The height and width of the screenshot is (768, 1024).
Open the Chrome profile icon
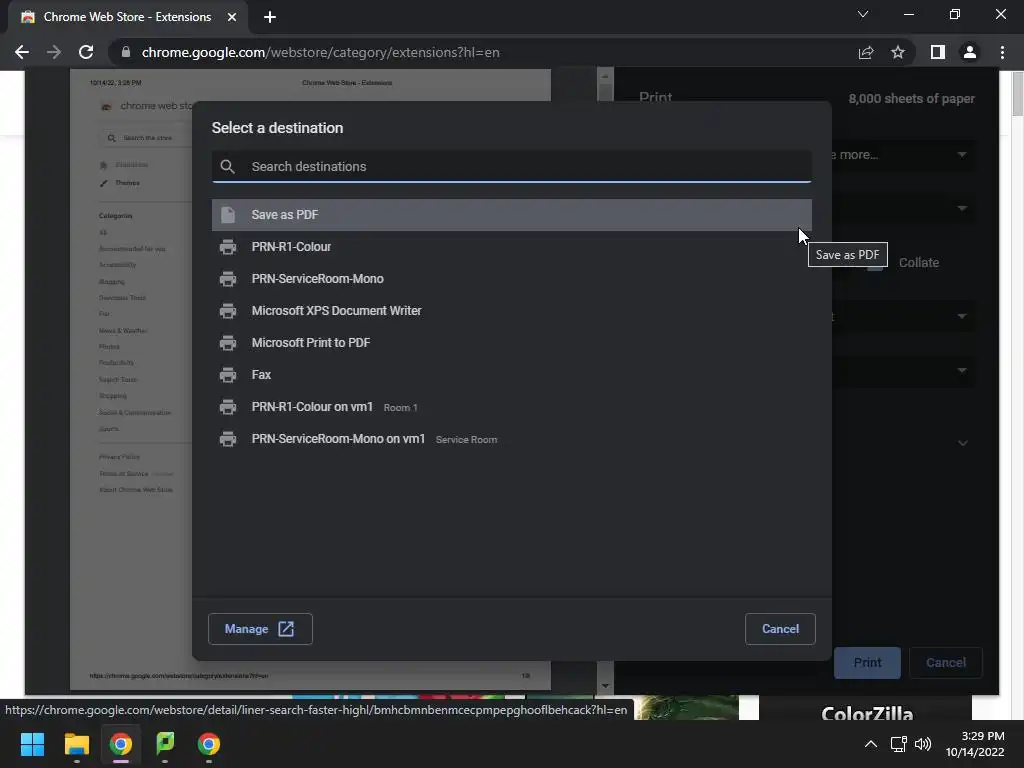coord(970,52)
